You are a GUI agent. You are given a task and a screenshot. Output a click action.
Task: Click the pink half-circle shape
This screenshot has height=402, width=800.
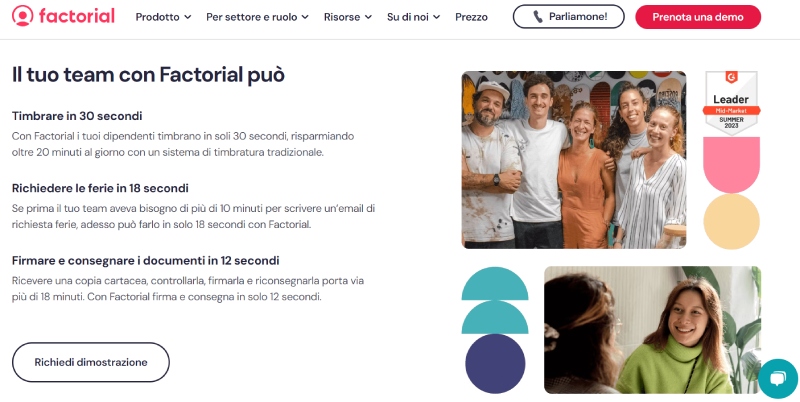(731, 164)
